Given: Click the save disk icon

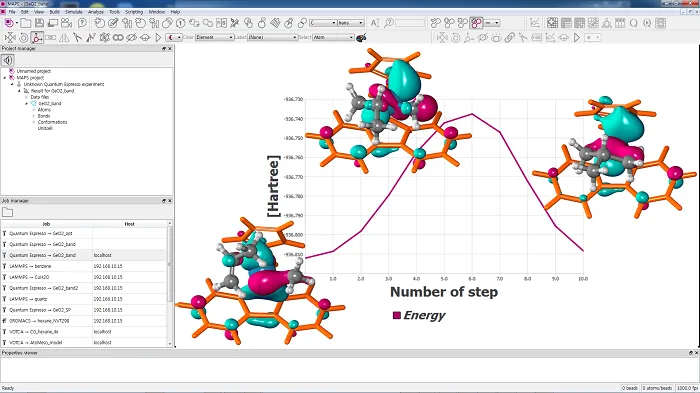Looking at the screenshot, I should (39, 23).
